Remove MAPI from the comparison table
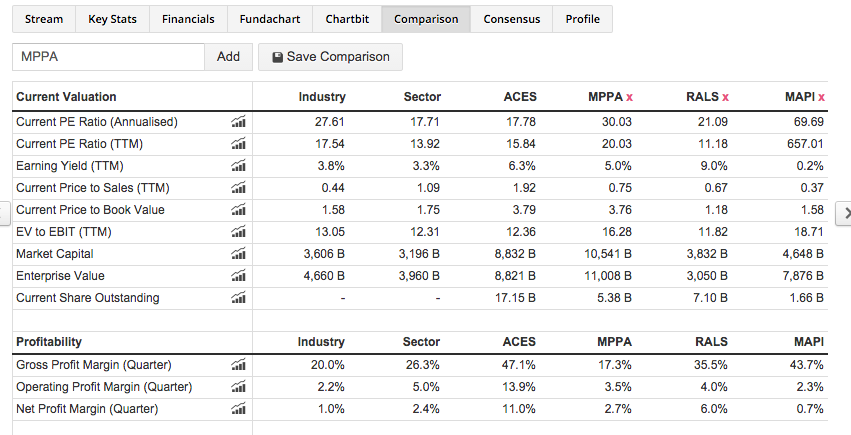 pos(821,97)
